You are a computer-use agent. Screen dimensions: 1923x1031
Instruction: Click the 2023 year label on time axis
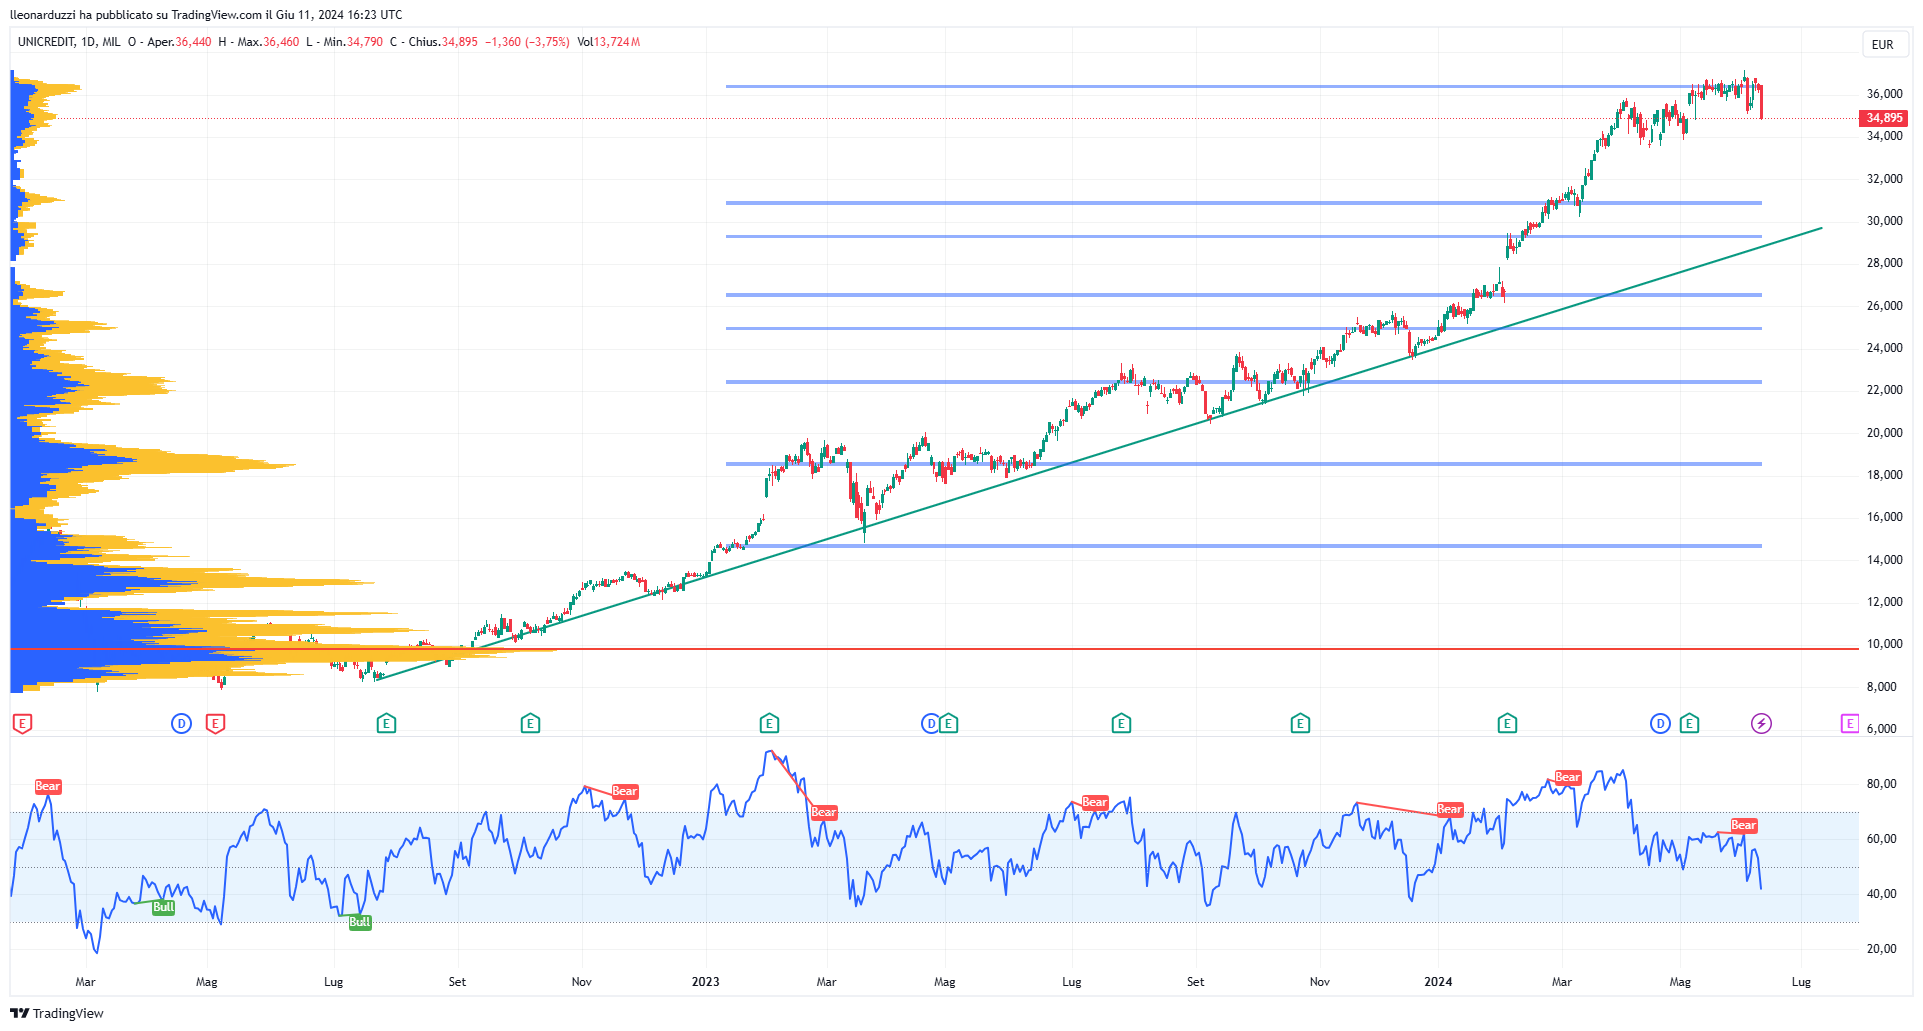click(705, 982)
